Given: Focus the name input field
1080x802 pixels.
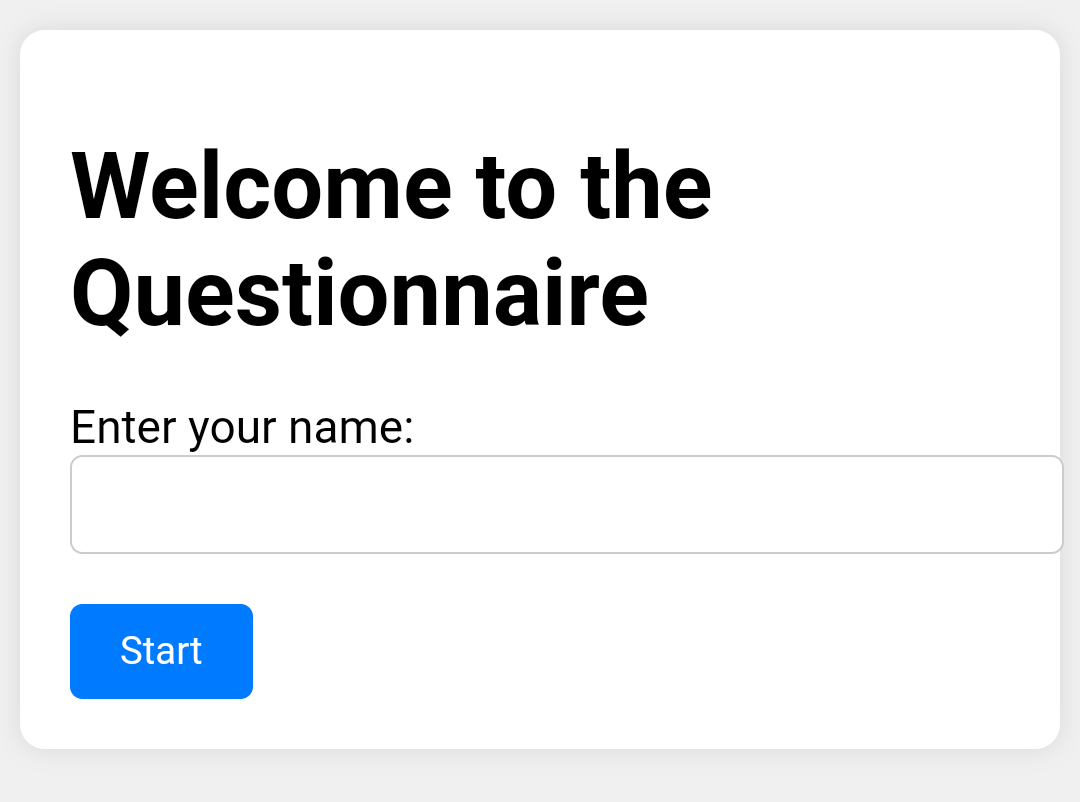Looking at the screenshot, I should click(566, 504).
